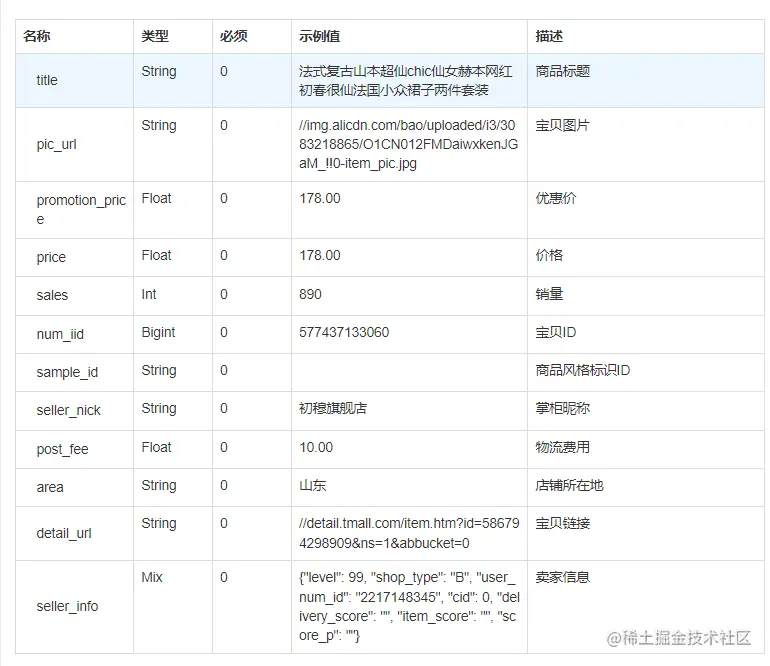Click the Float type in promotion_price row
770x666 pixels.
pyautogui.click(x=156, y=198)
